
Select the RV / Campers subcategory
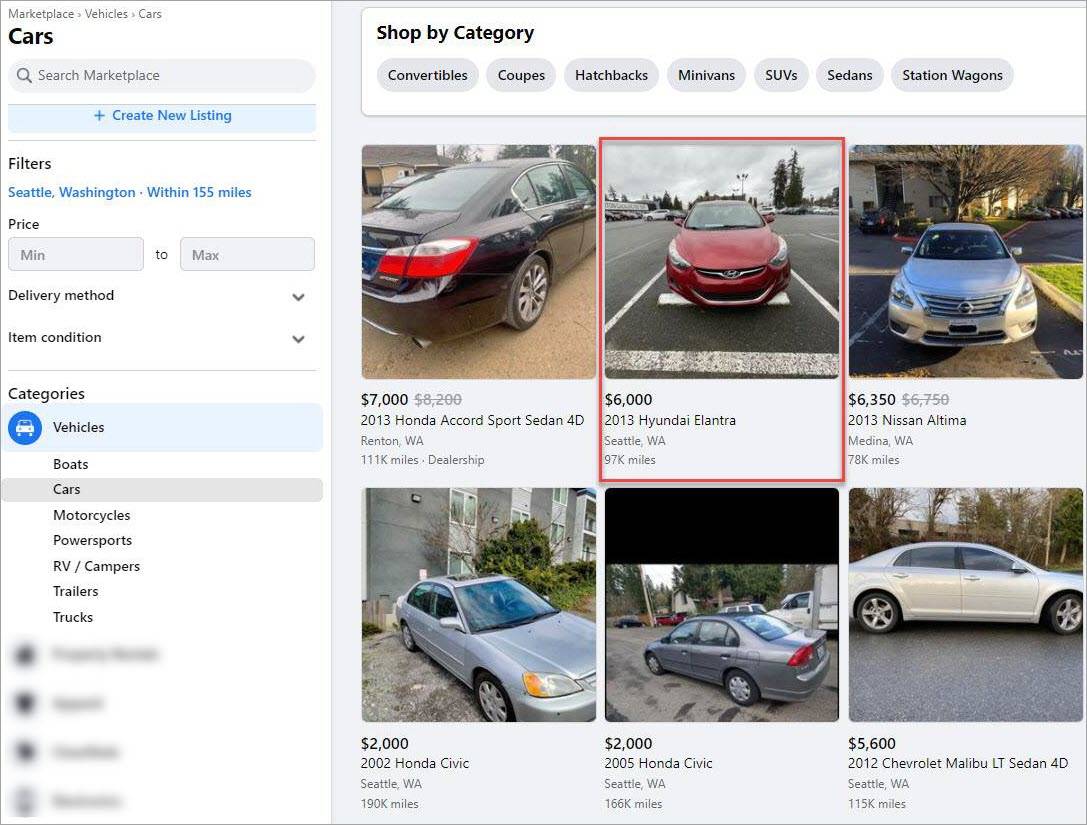pos(96,566)
